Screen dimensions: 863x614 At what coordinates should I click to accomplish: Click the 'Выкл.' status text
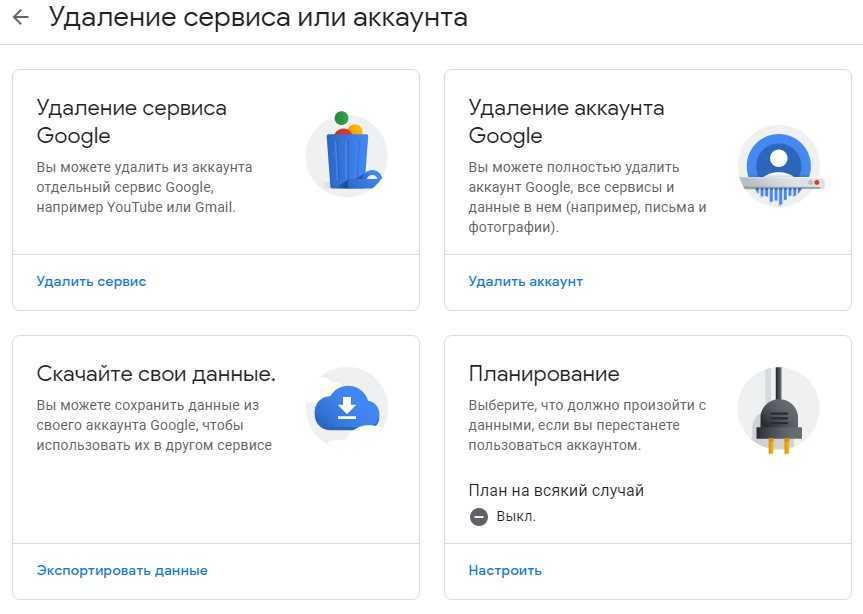pos(516,517)
